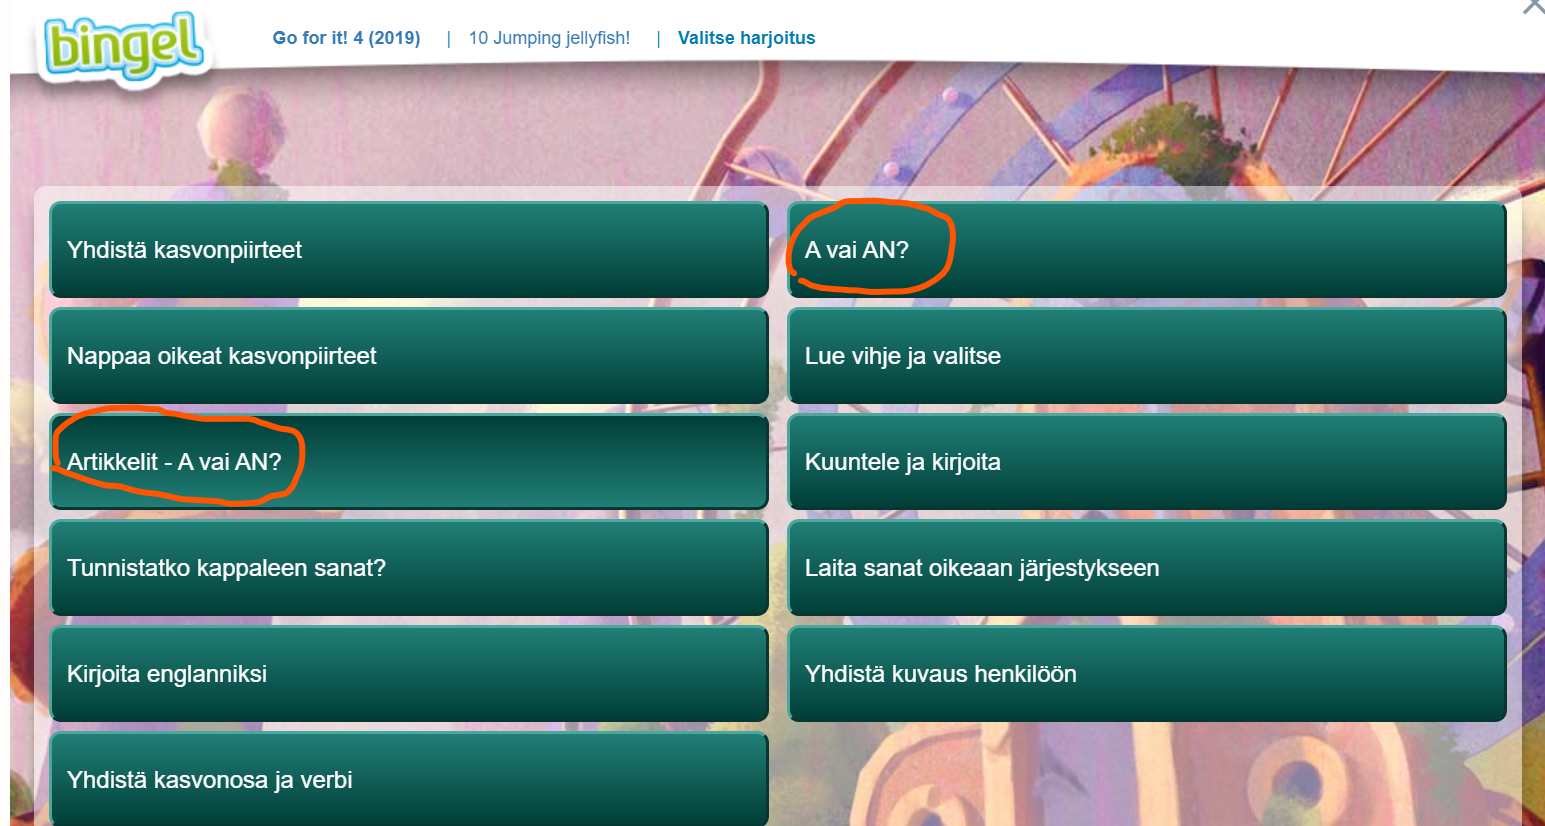Open the Go for it! 4 (2019) link
This screenshot has height=826, width=1545.
pyautogui.click(x=346, y=38)
